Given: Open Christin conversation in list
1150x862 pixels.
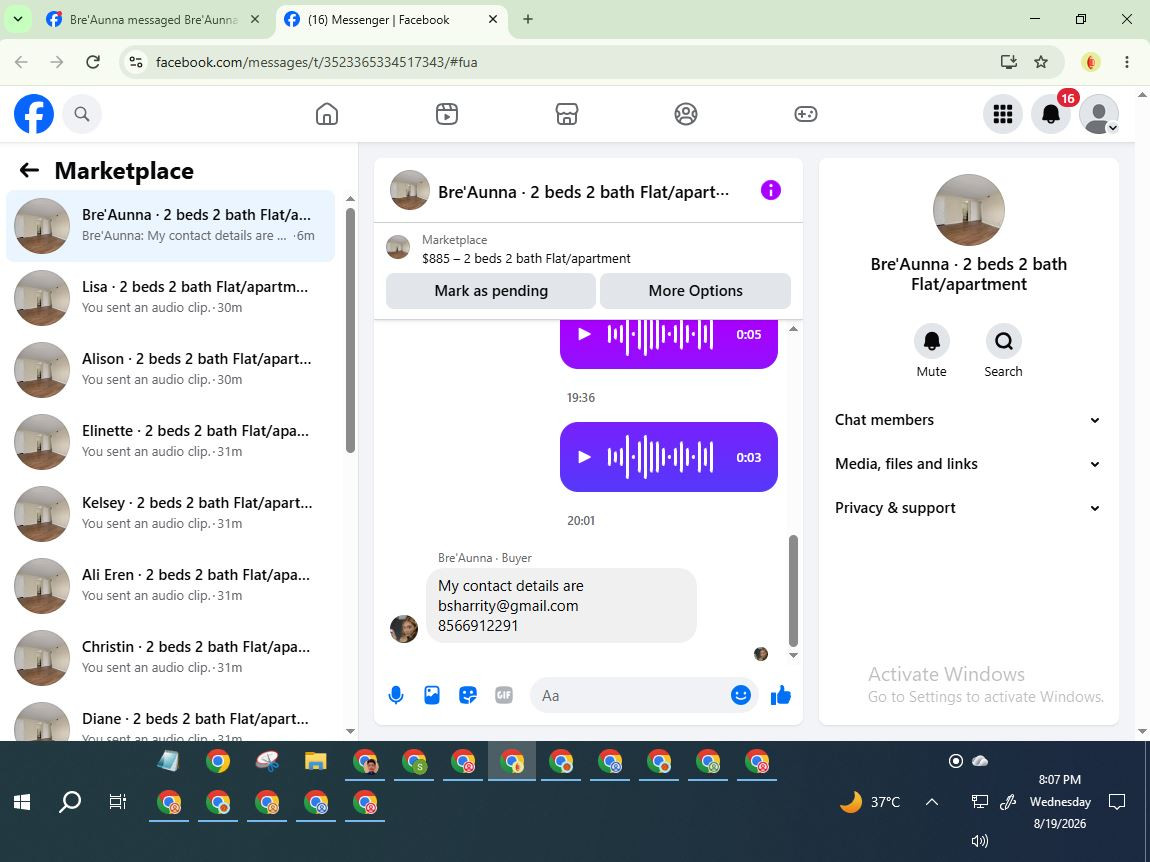Looking at the screenshot, I should 170,657.
